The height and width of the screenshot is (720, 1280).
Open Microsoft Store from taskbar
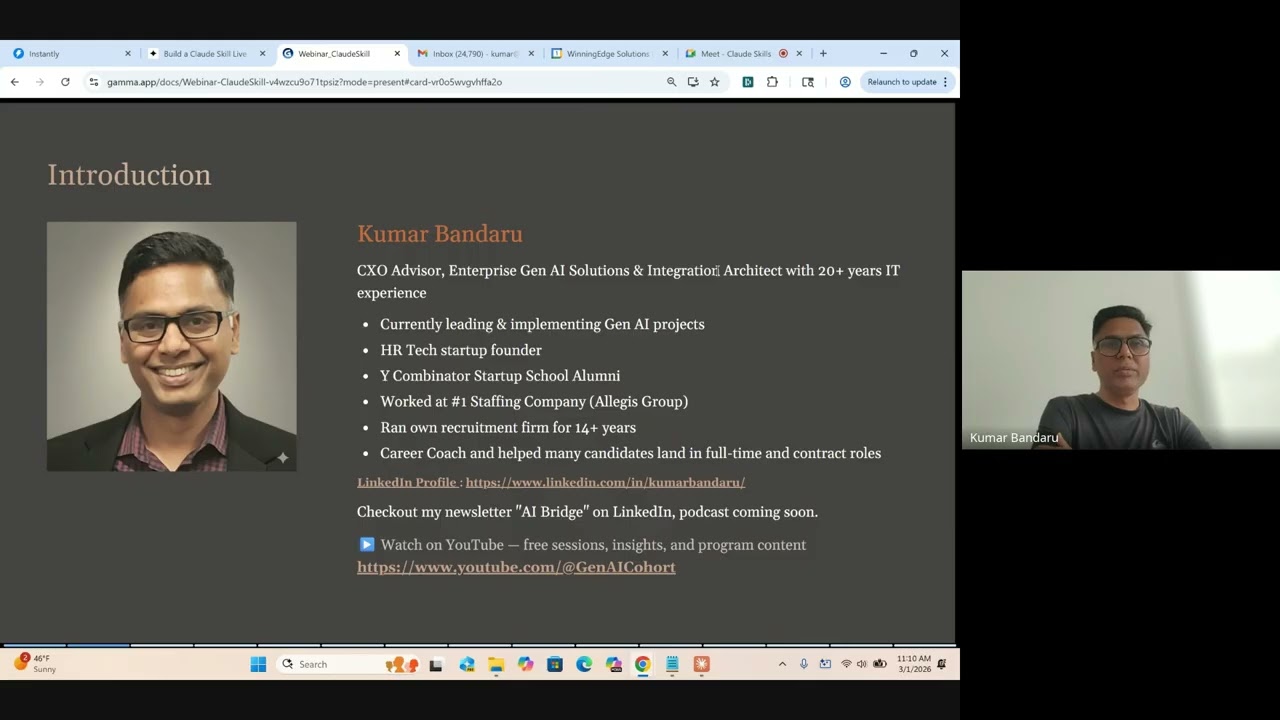555,664
